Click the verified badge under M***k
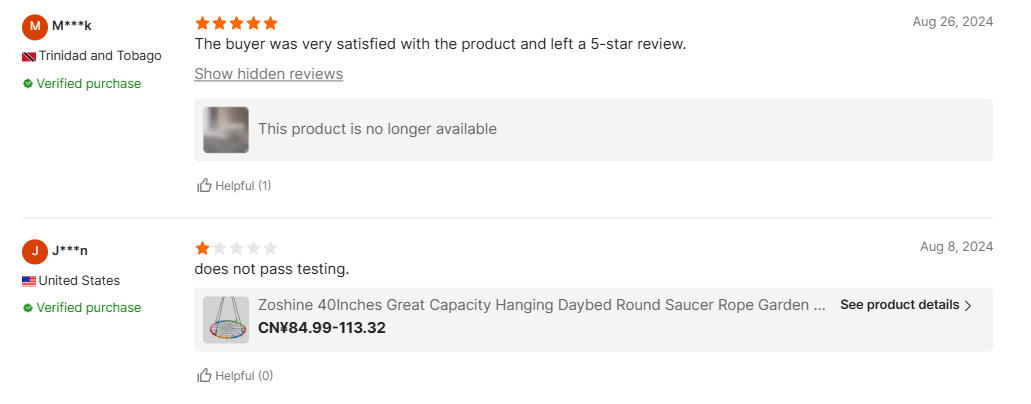This screenshot has height=404, width=1031. (28, 84)
